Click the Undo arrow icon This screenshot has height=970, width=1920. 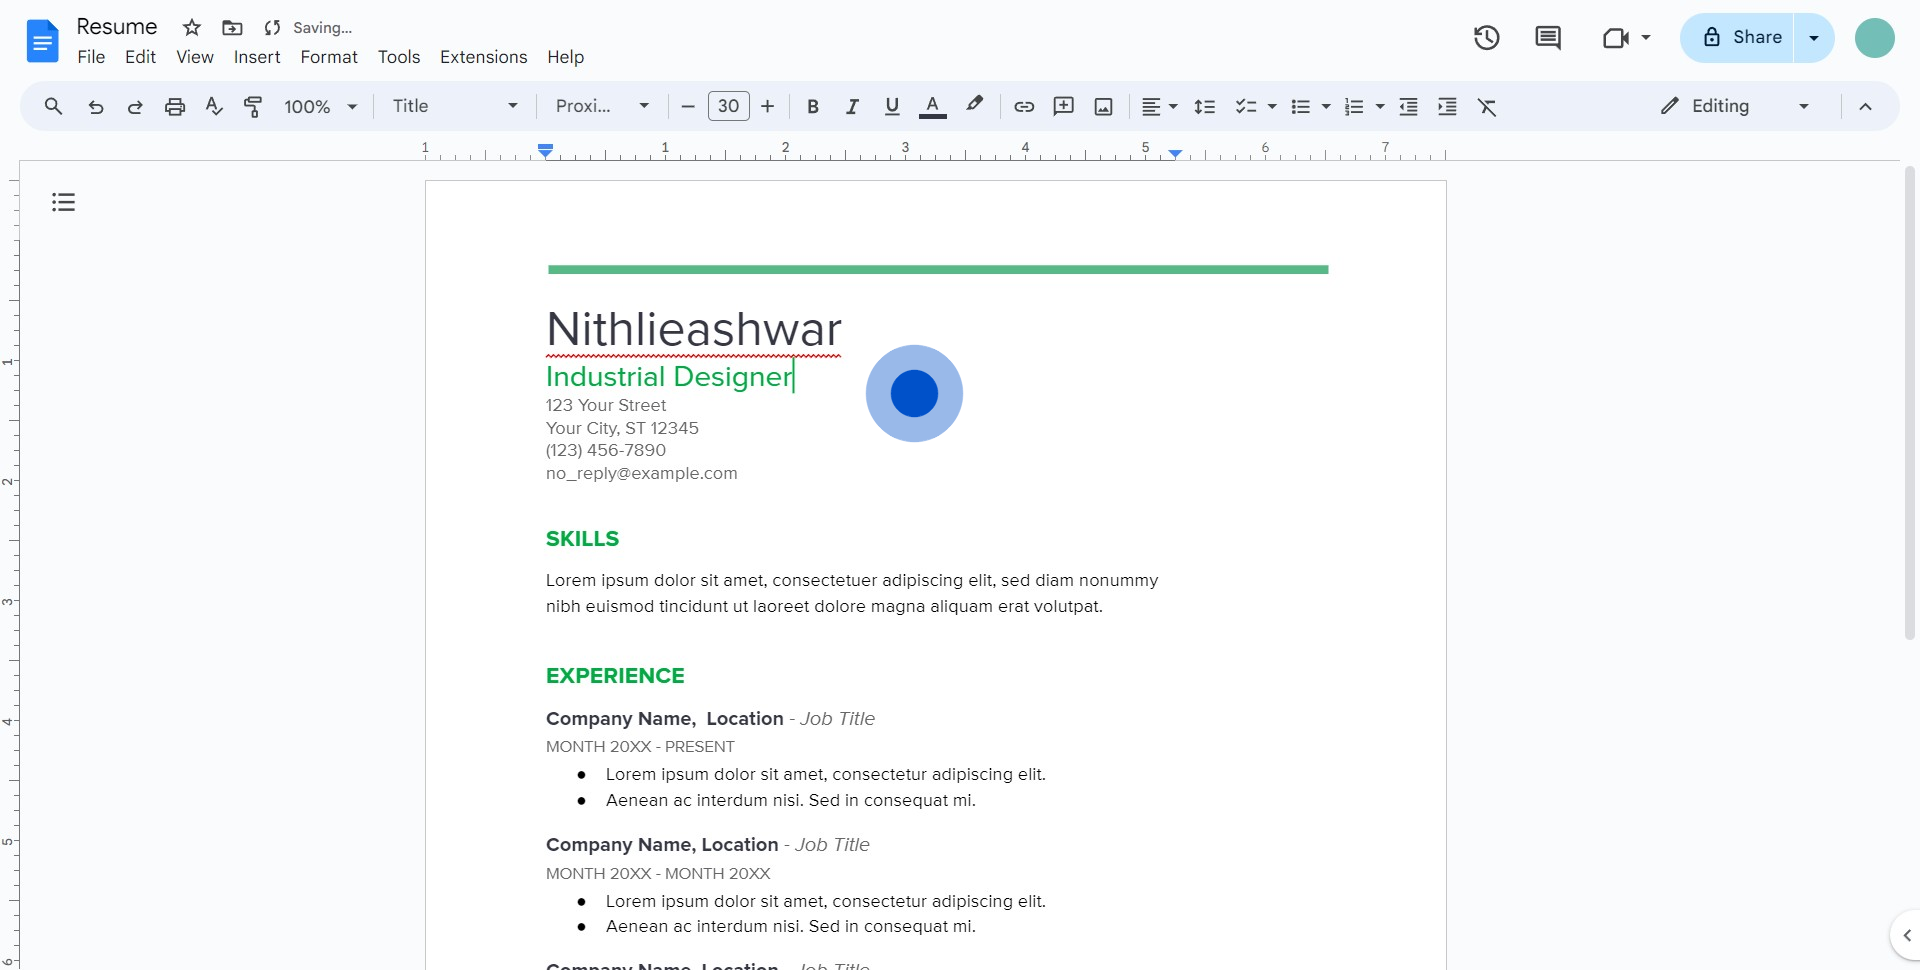coord(96,107)
